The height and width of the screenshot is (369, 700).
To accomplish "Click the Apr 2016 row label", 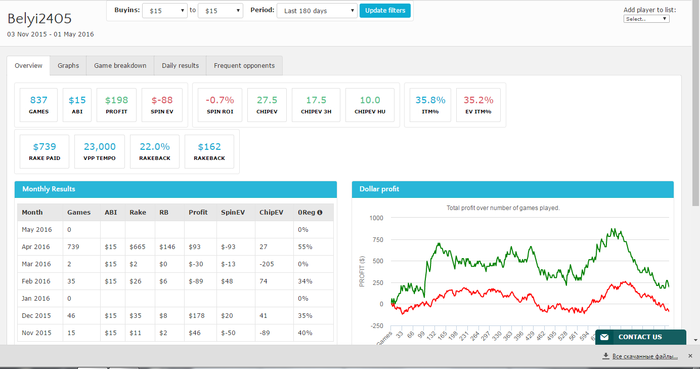I will [36, 247].
